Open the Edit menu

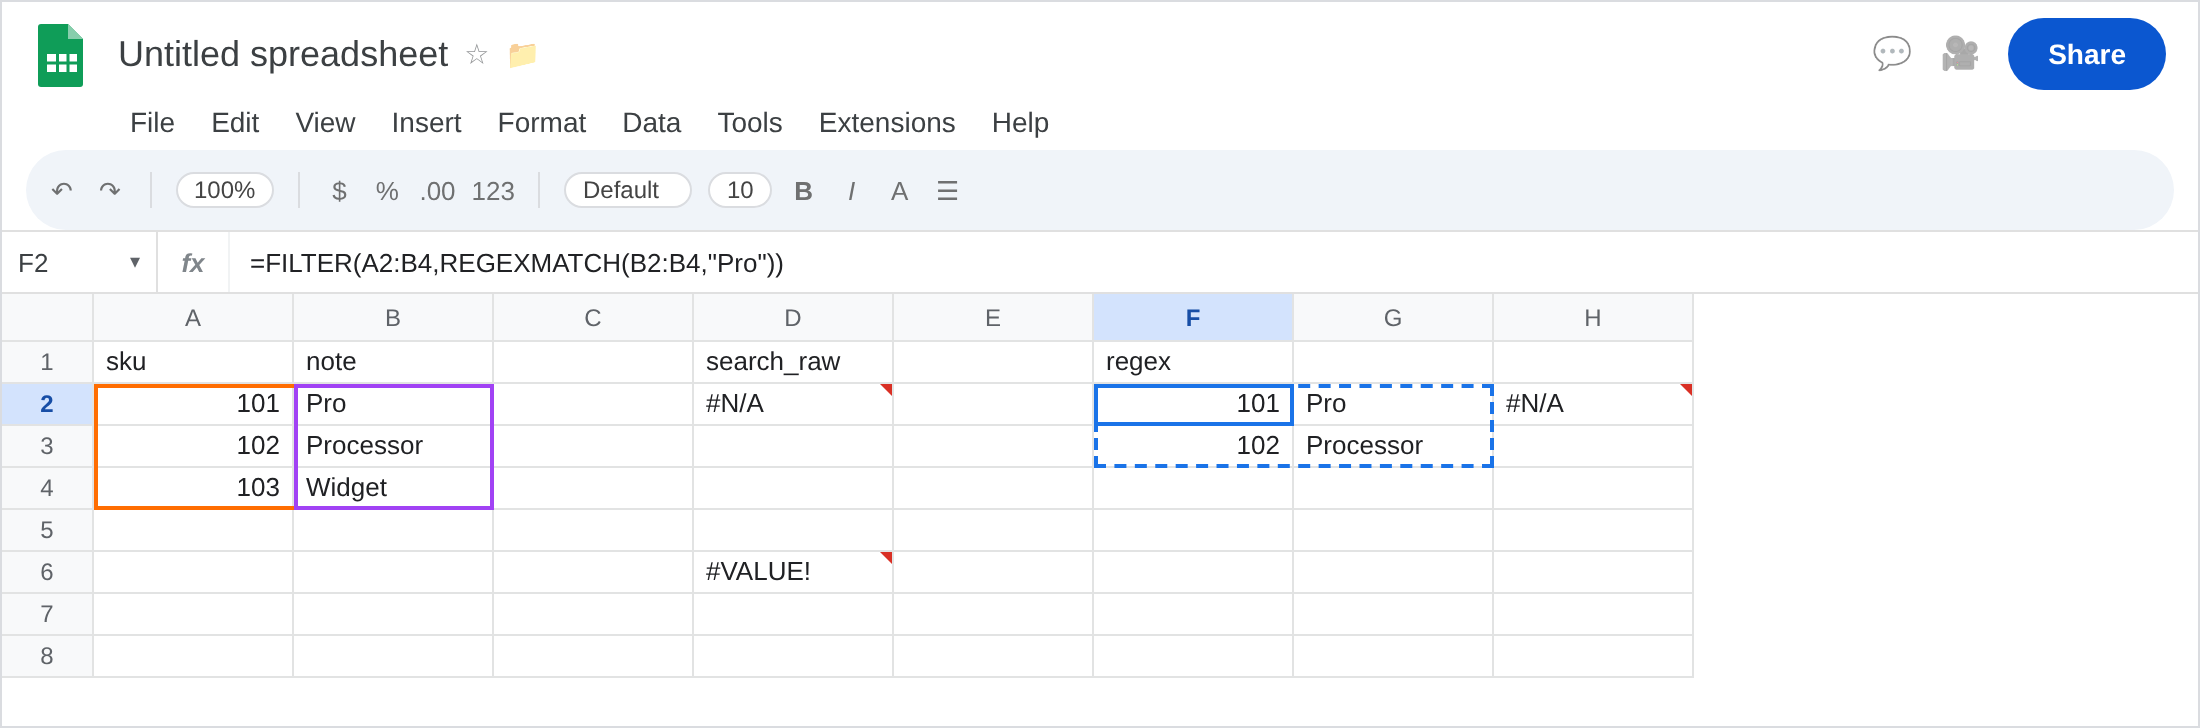[x=235, y=122]
